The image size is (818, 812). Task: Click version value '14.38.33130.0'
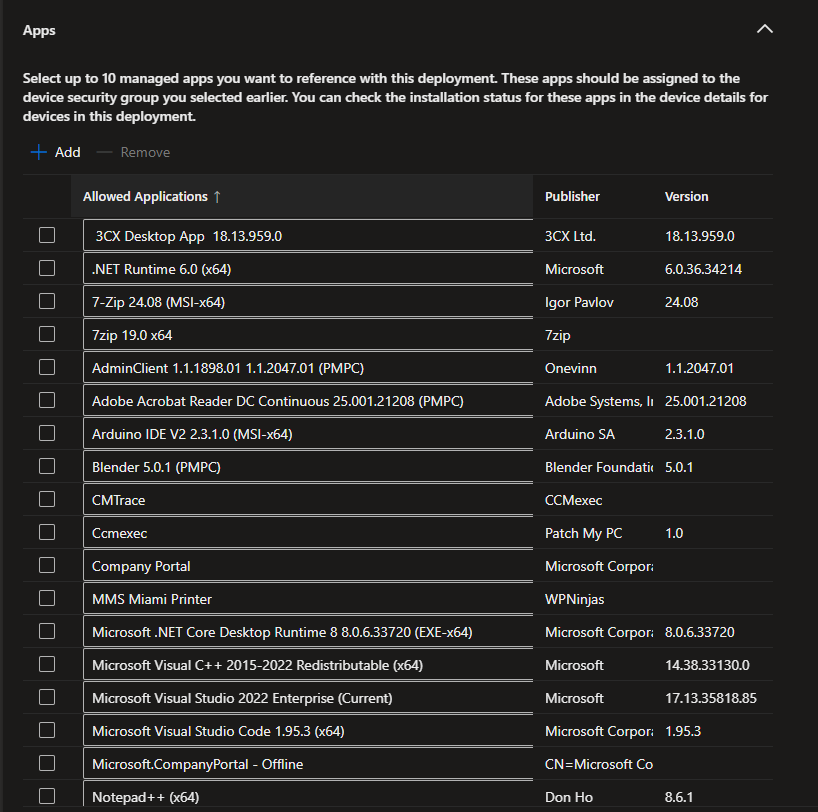707,665
